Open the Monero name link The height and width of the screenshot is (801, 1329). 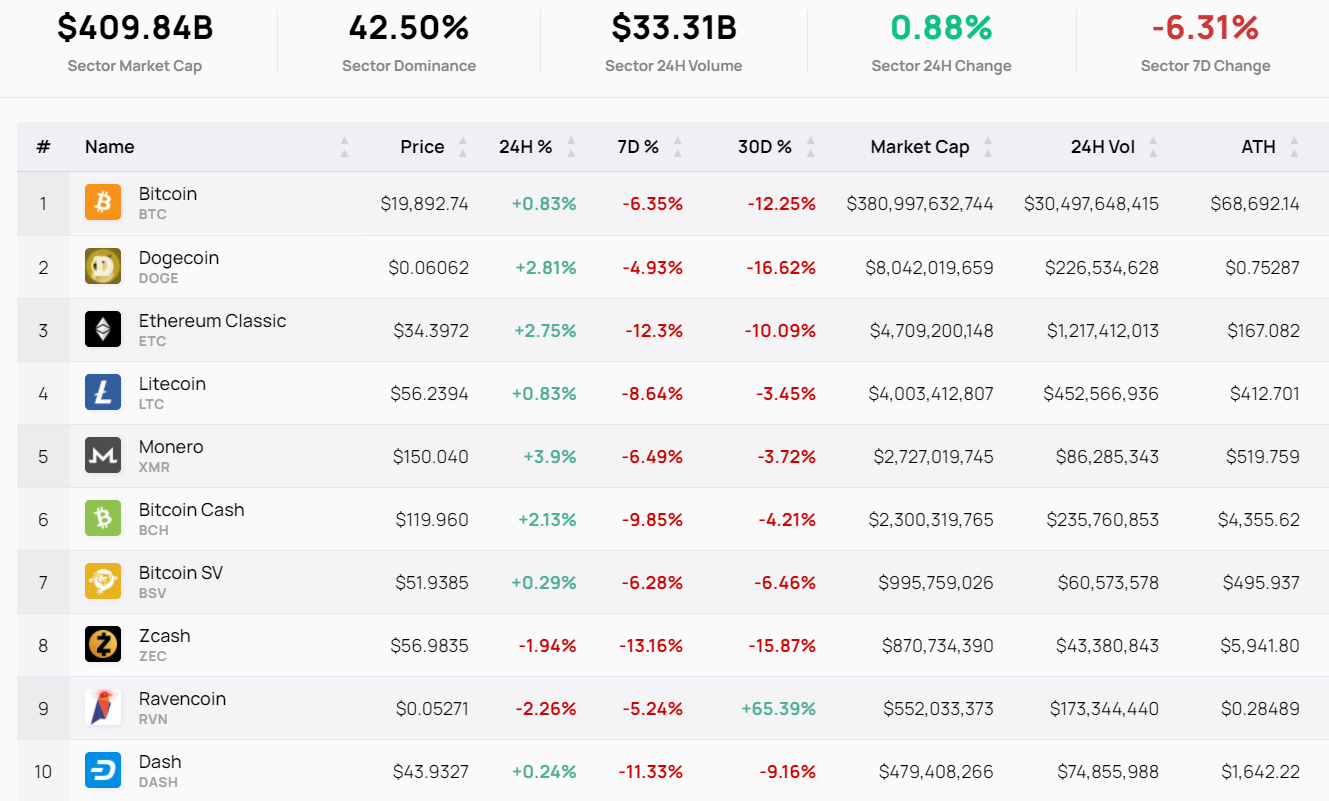(171, 447)
